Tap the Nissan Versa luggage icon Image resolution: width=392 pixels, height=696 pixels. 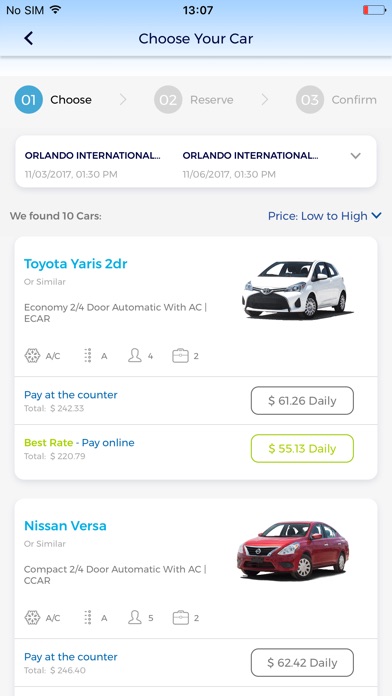pyautogui.click(x=180, y=618)
